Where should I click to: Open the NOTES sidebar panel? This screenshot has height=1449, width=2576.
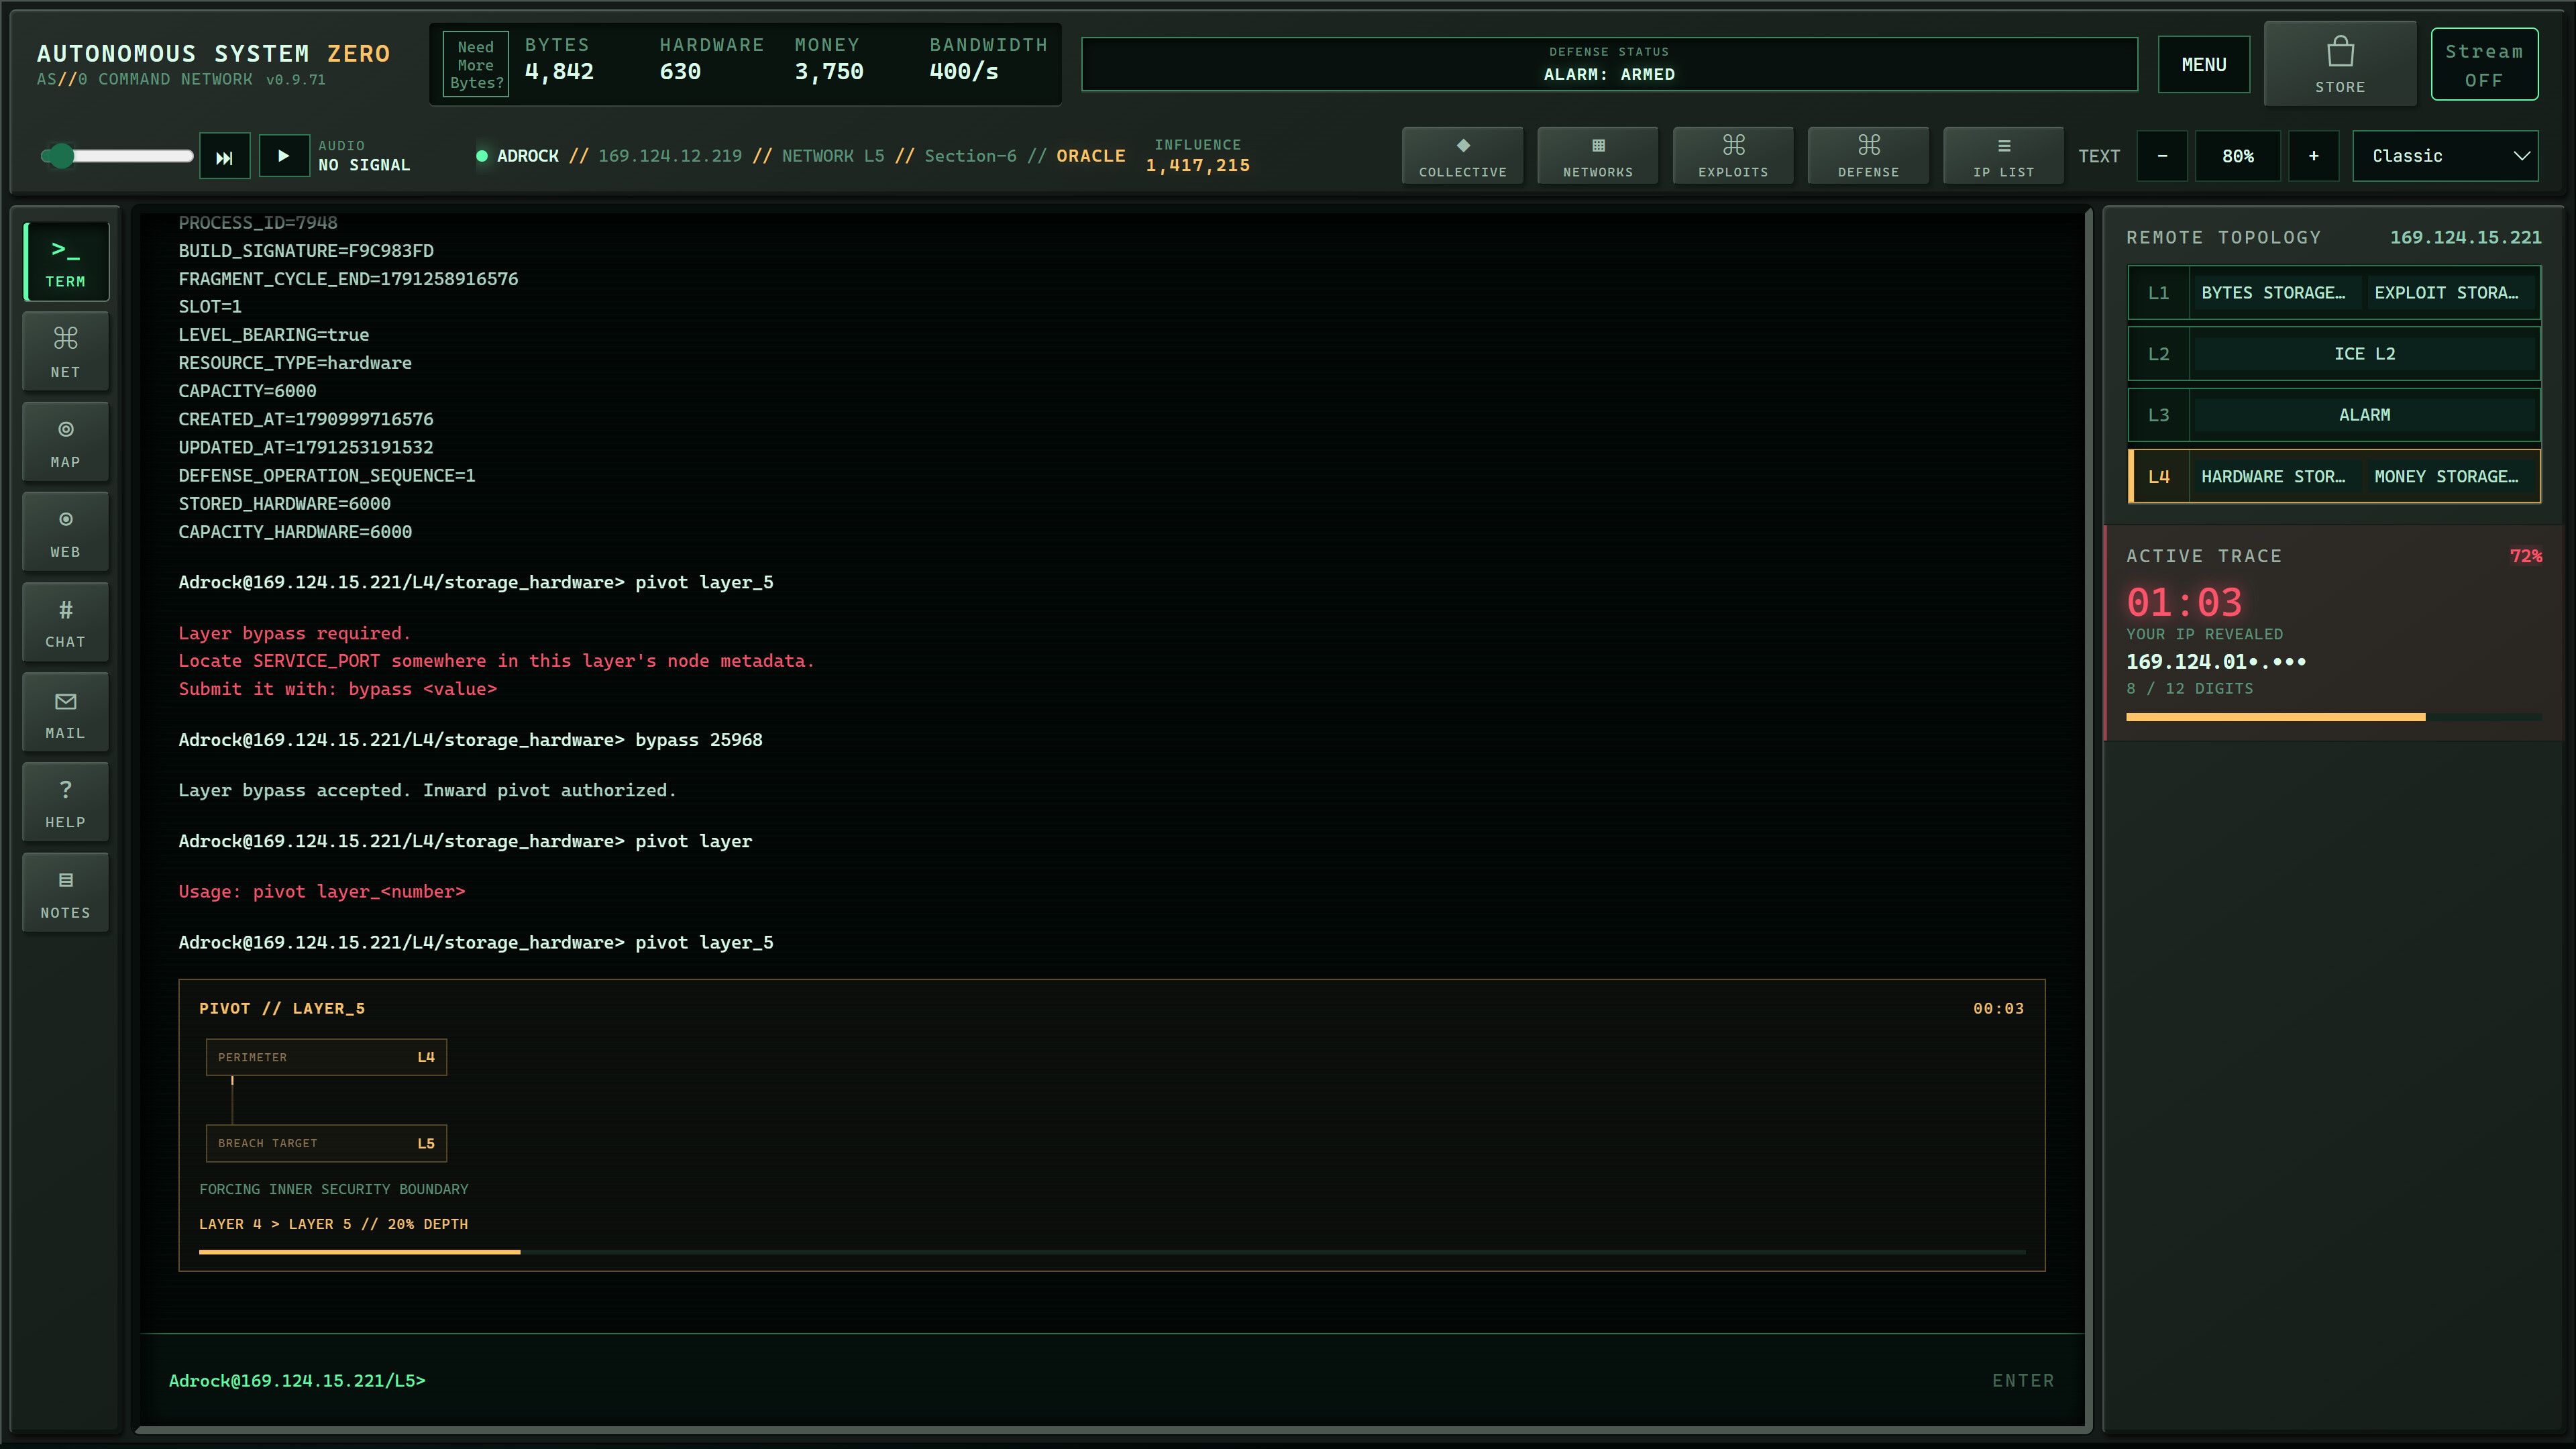coord(66,893)
